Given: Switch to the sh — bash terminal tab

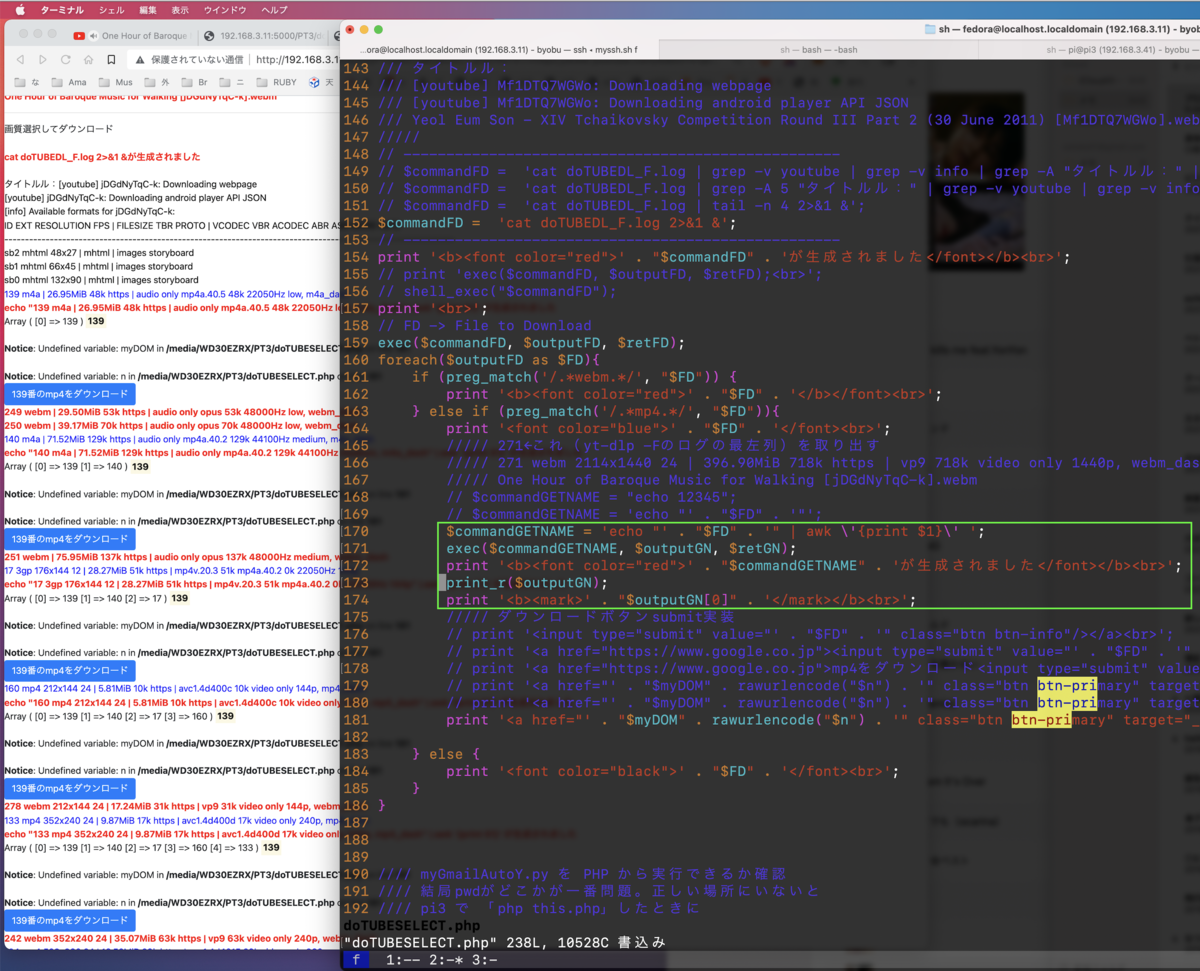Looking at the screenshot, I should pos(820,48).
